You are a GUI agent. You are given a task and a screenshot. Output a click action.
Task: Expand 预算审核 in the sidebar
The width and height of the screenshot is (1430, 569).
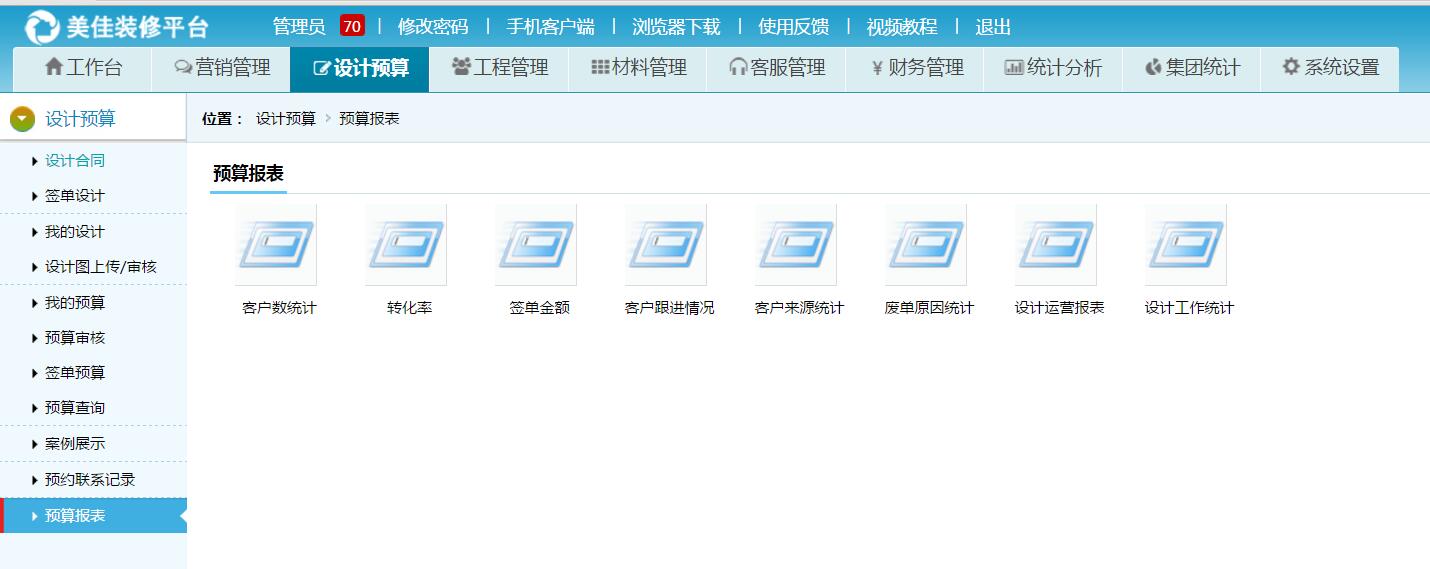tap(74, 338)
